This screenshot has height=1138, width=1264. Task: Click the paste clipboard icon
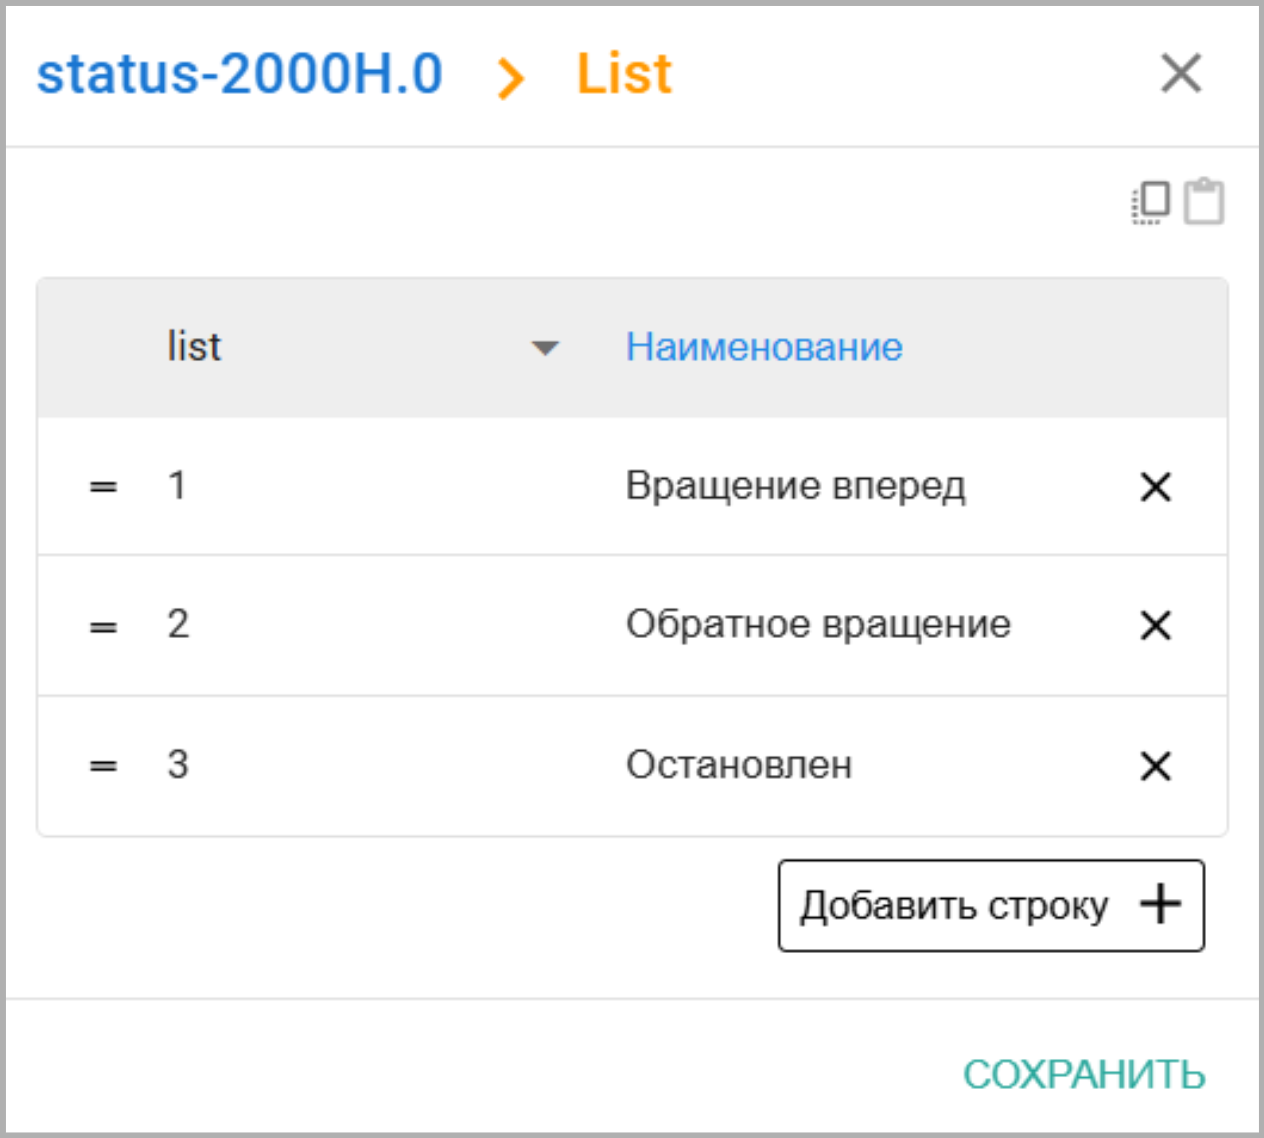1203,202
